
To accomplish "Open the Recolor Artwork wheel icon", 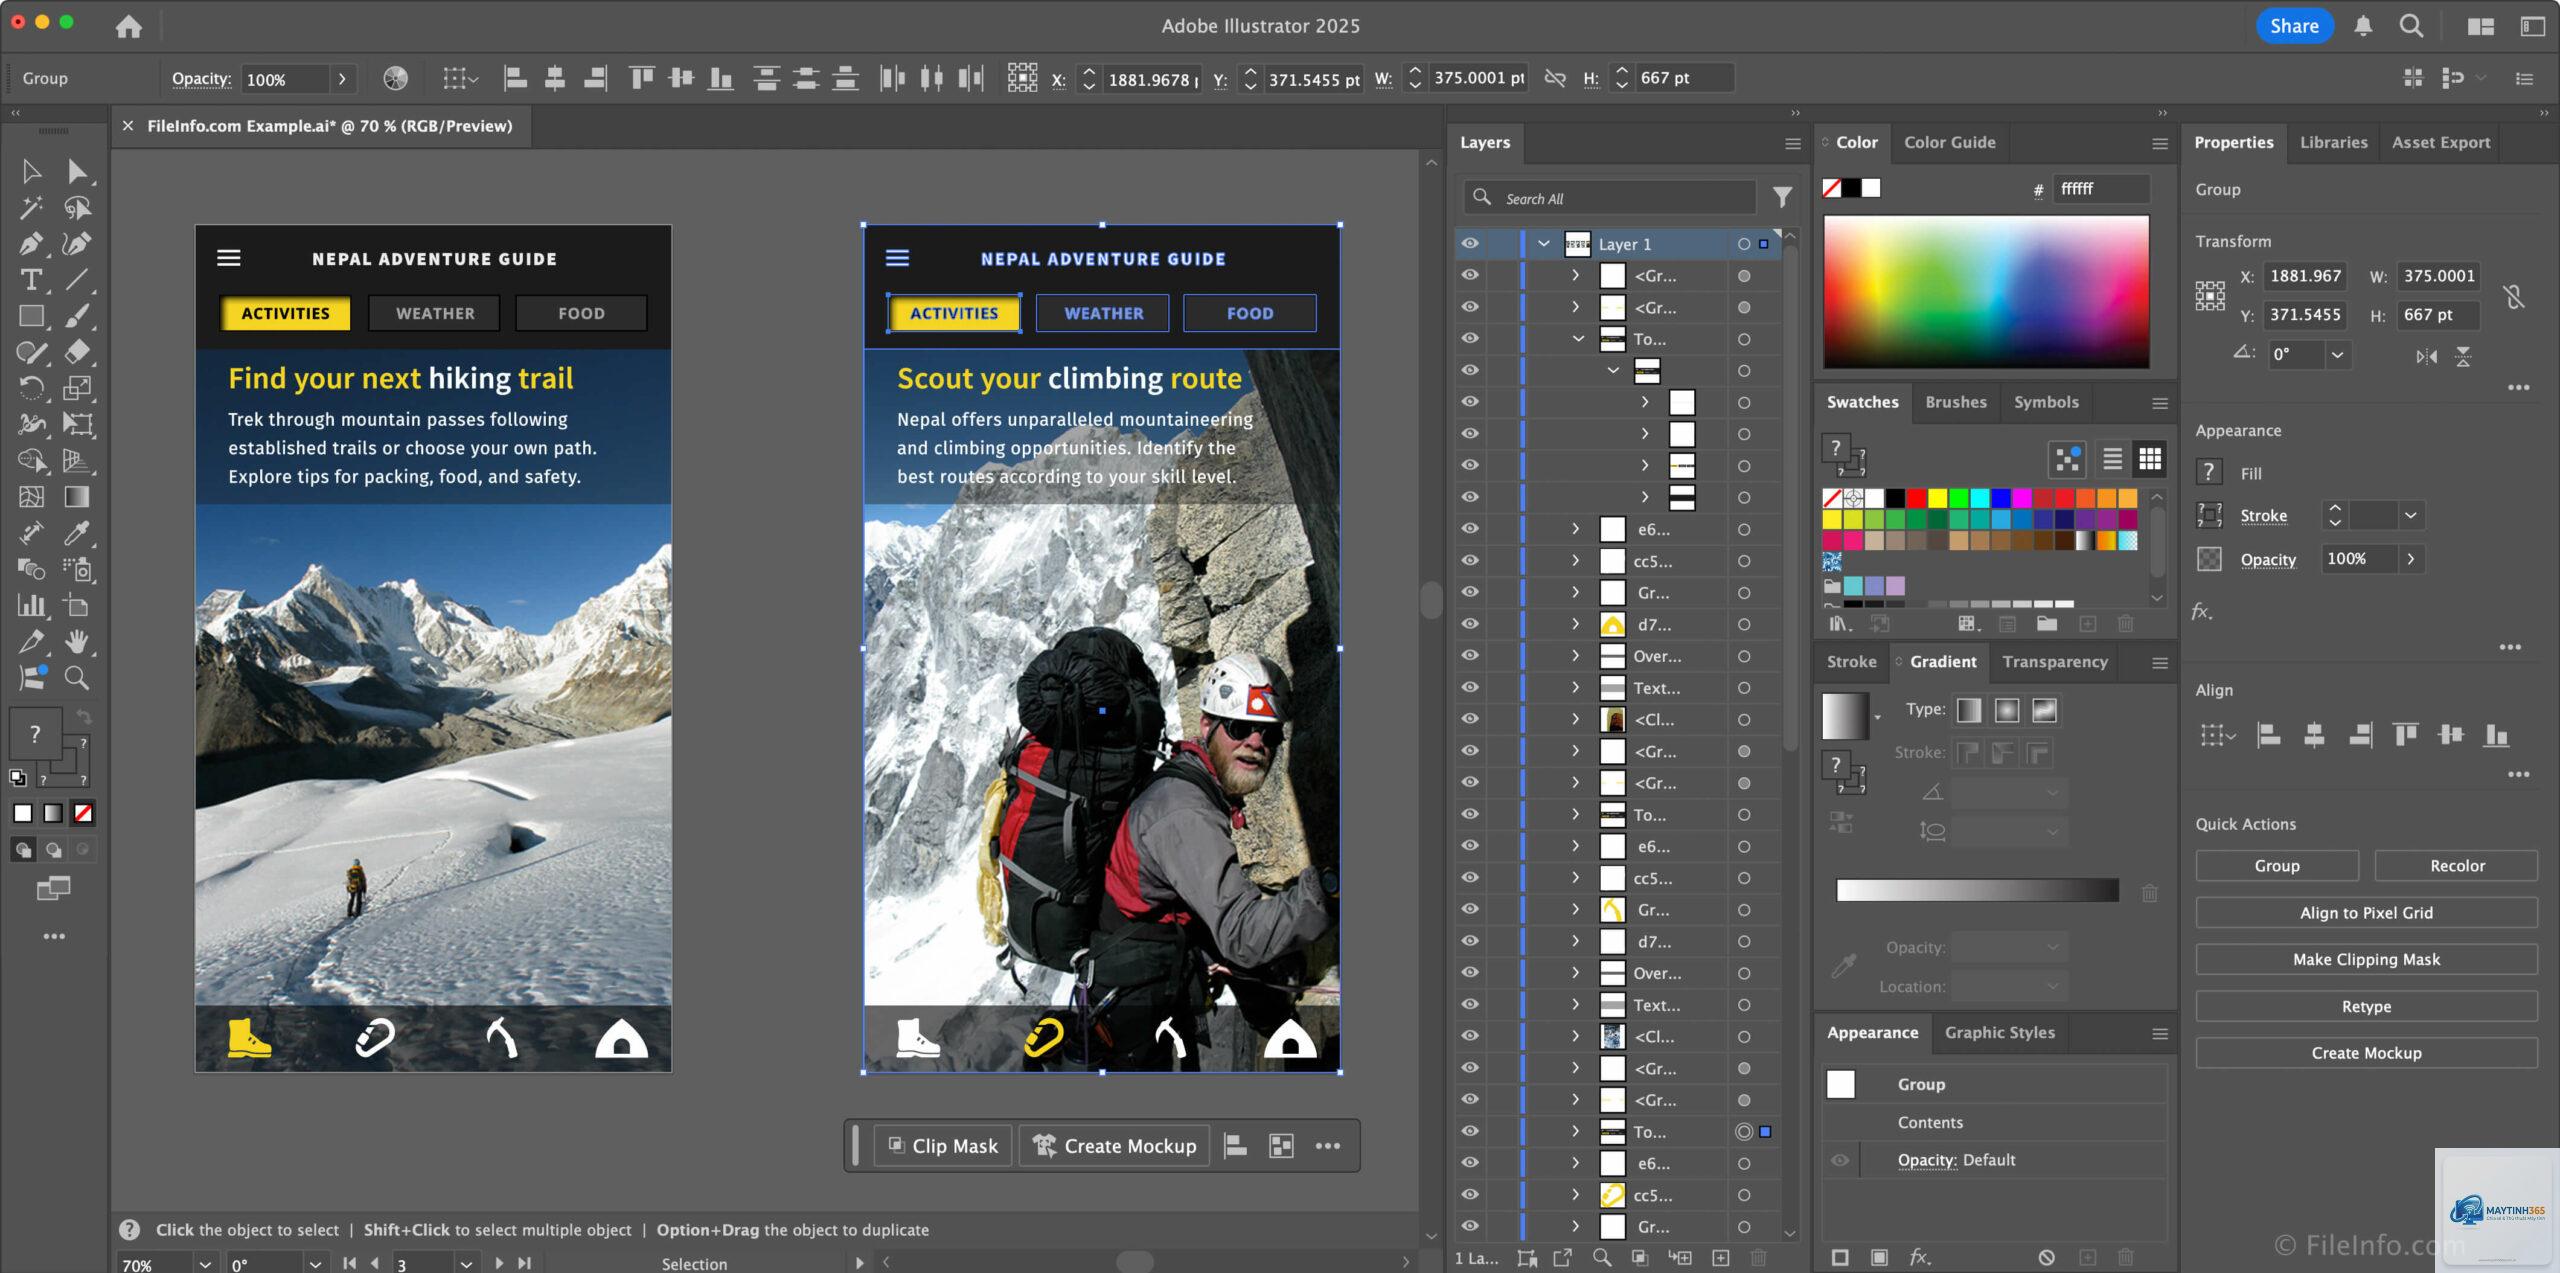I will 396,78.
